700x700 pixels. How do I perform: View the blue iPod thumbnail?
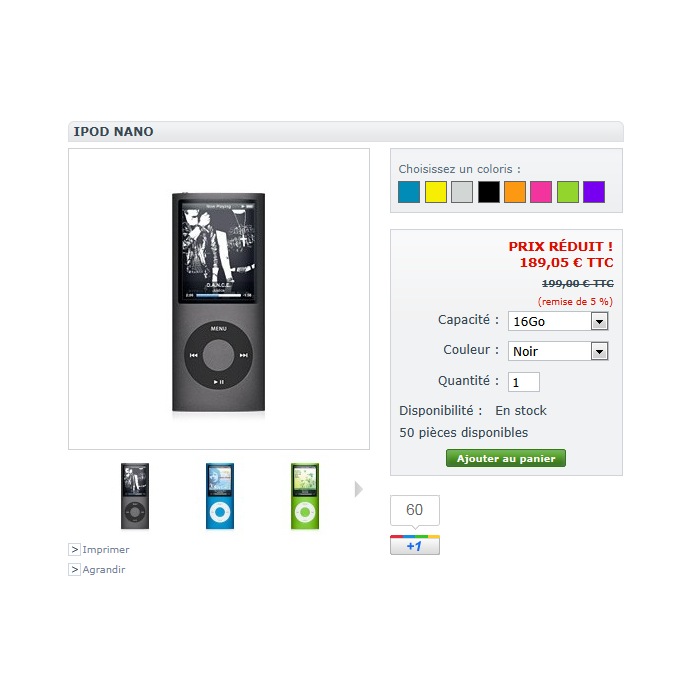click(x=220, y=496)
